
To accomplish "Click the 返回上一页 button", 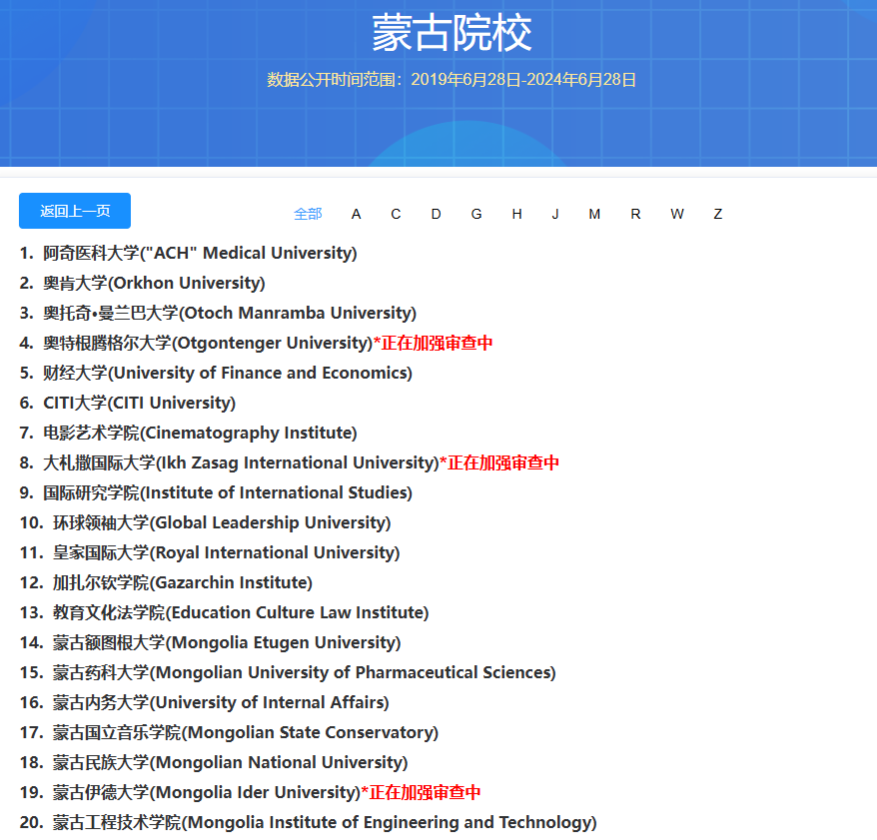I will [x=74, y=211].
